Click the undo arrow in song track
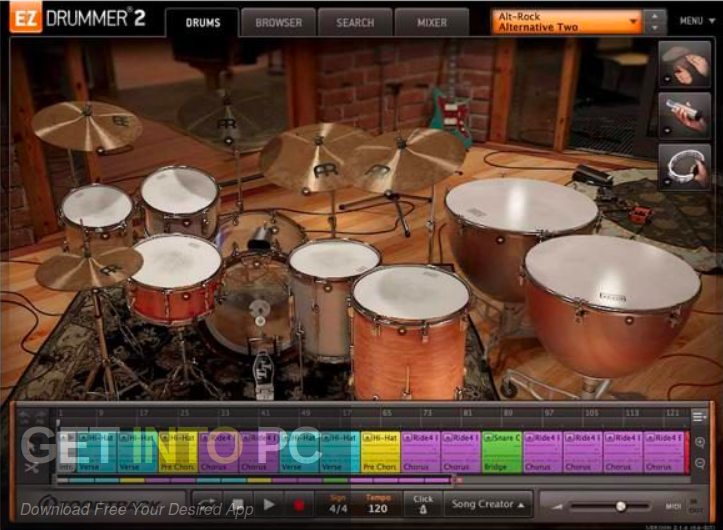Viewport: 723px width, 530px height. [24, 415]
